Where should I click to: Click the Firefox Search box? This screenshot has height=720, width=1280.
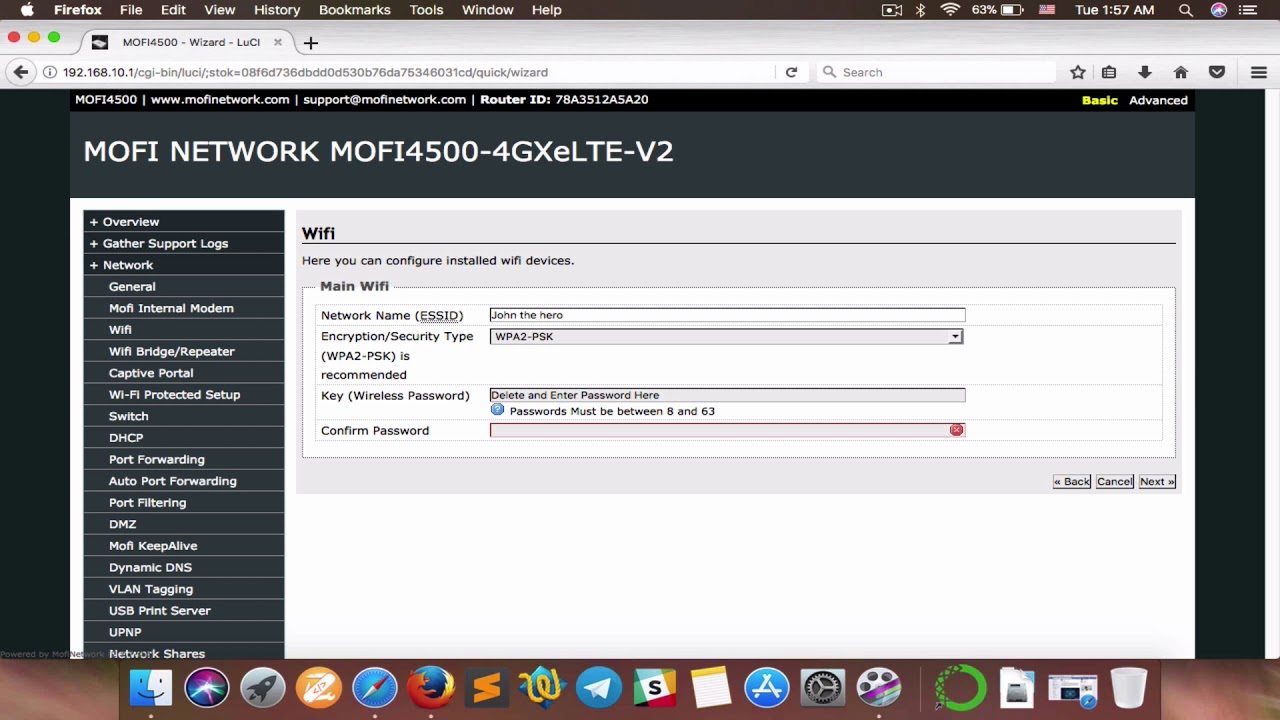[x=937, y=72]
